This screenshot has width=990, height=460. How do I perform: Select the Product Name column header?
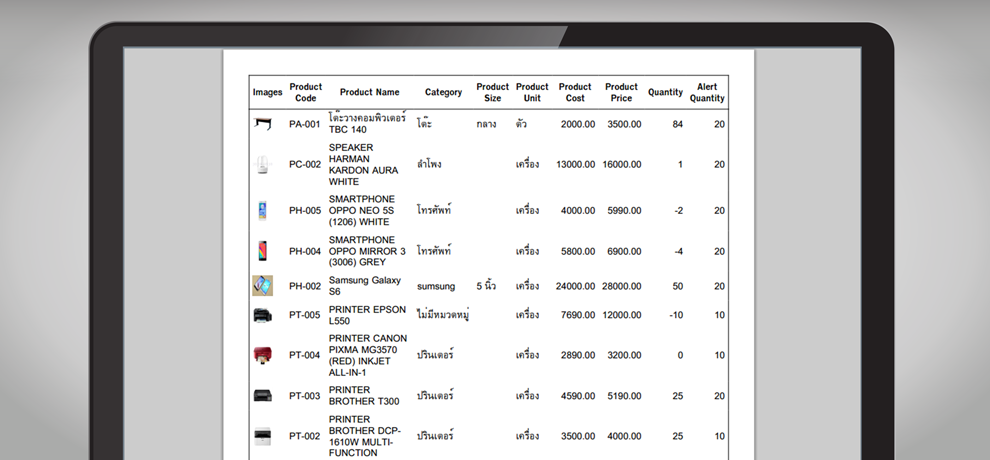[369, 92]
